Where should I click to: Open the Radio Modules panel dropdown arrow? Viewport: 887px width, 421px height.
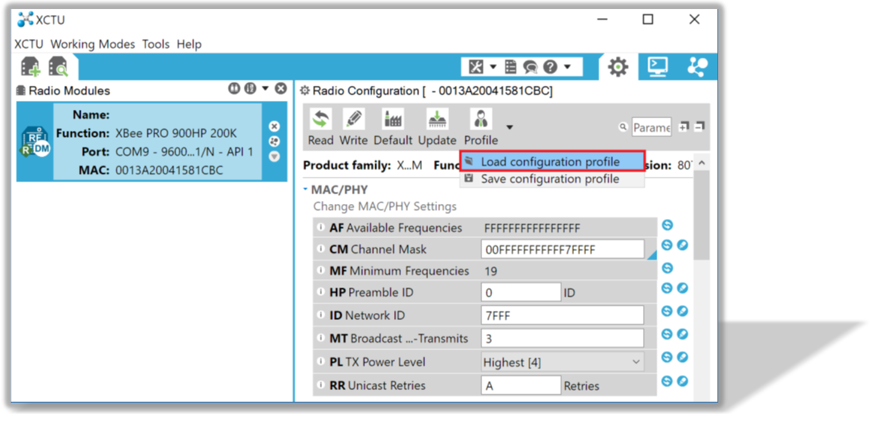click(265, 89)
